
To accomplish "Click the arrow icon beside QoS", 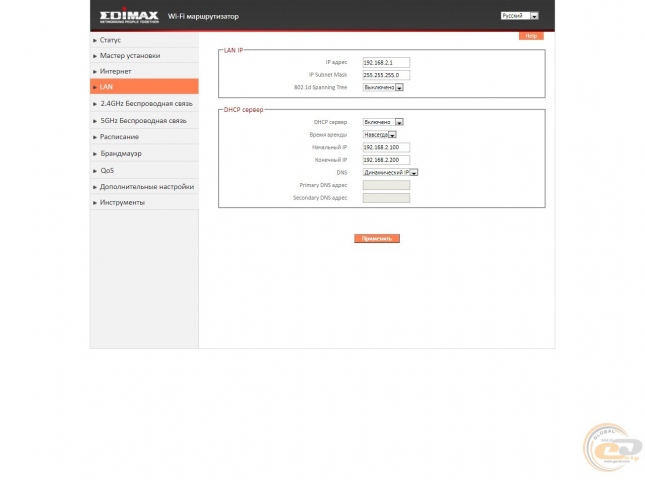I will (95, 171).
